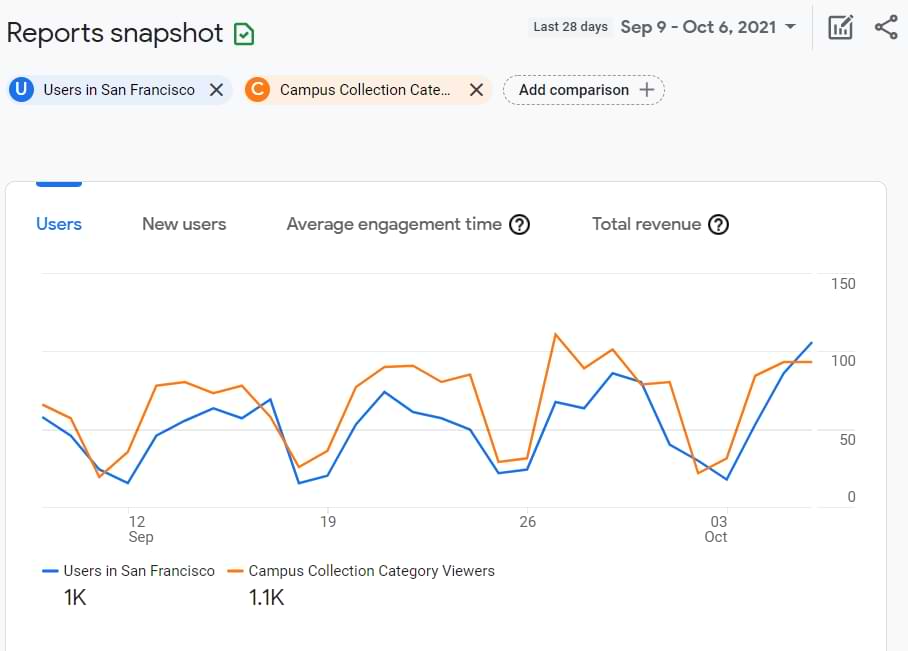Image resolution: width=908 pixels, height=651 pixels.
Task: Switch to the New users tab
Action: (184, 224)
